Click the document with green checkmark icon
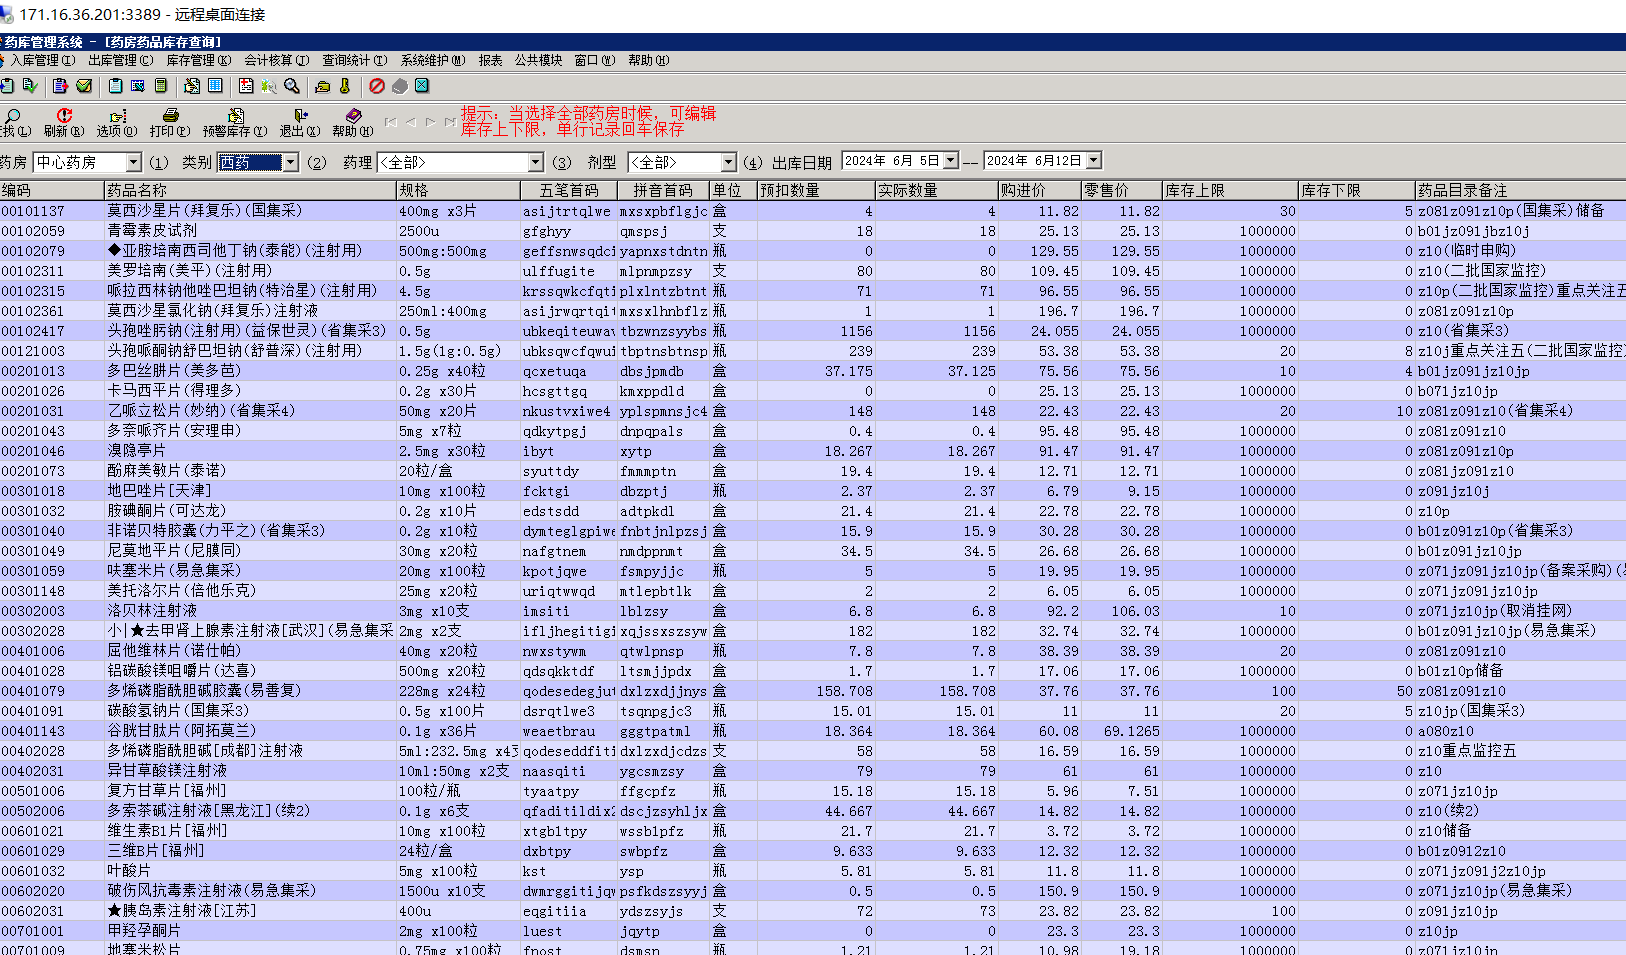 coord(30,86)
